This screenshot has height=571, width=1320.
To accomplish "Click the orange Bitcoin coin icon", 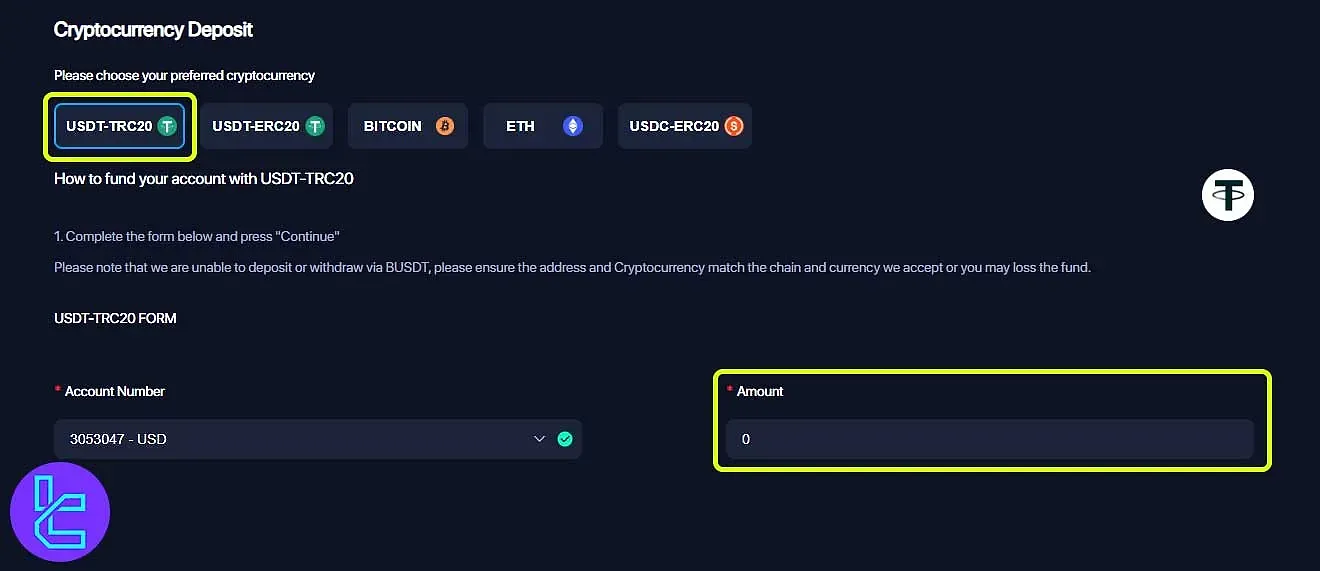I will click(x=445, y=126).
